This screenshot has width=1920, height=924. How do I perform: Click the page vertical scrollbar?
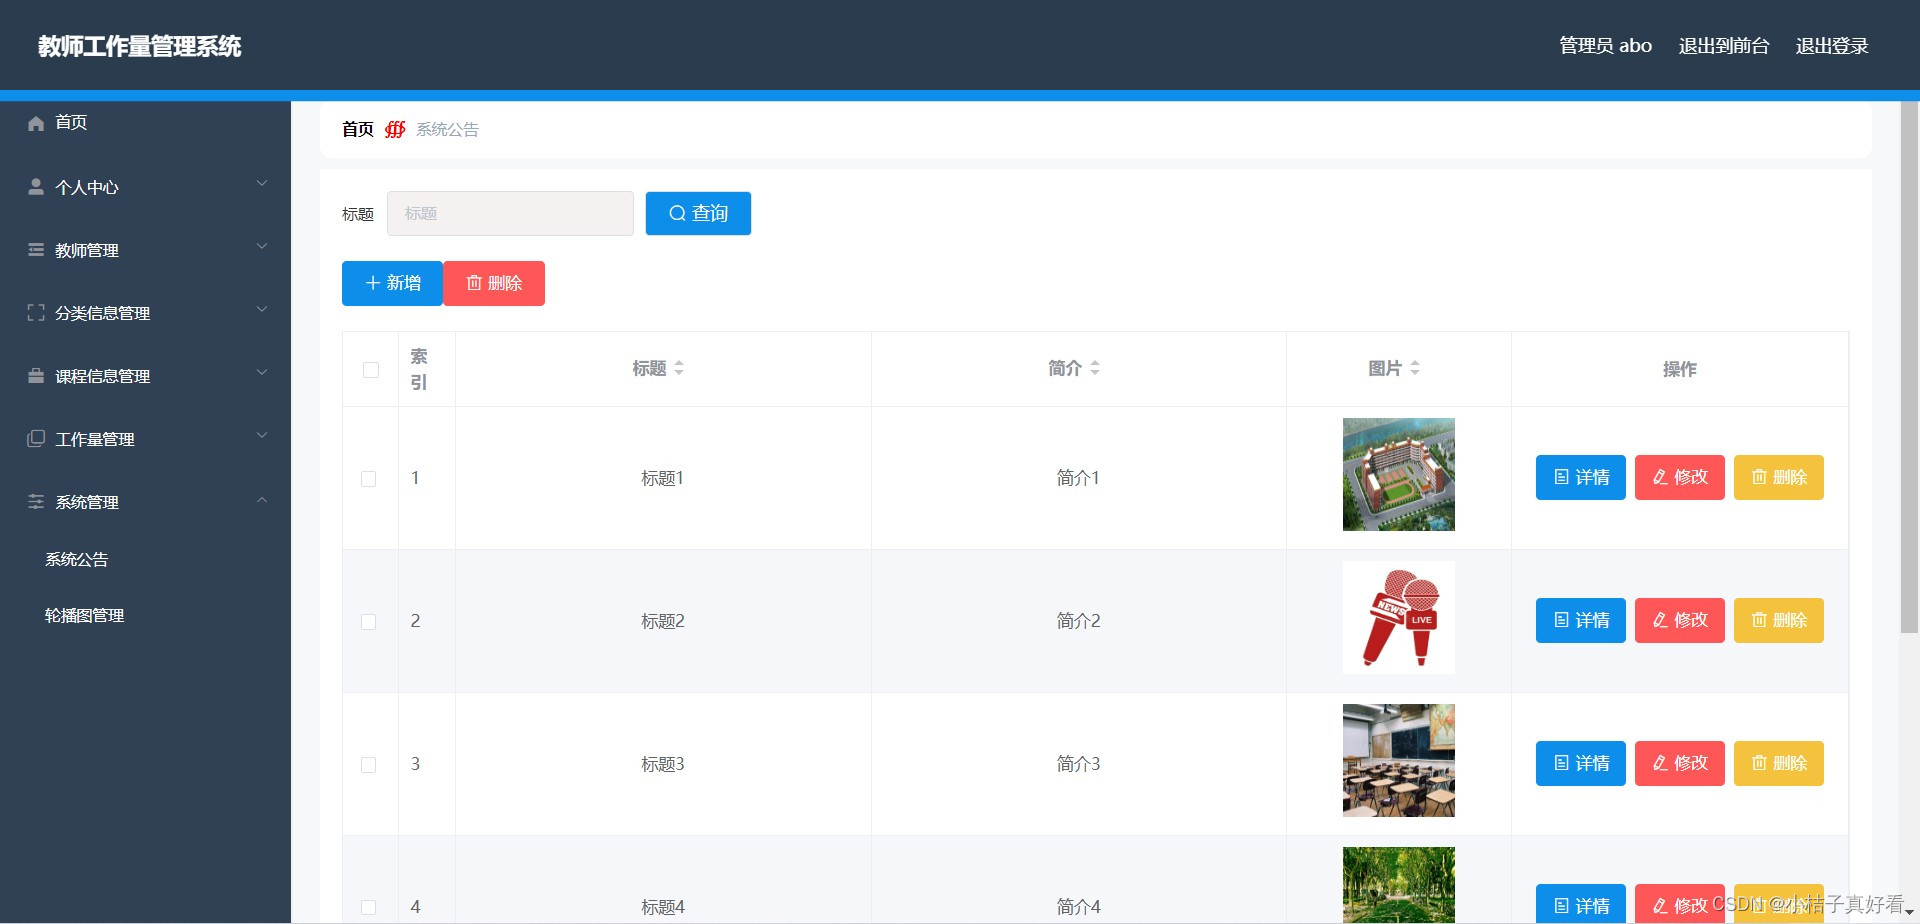[1909, 367]
